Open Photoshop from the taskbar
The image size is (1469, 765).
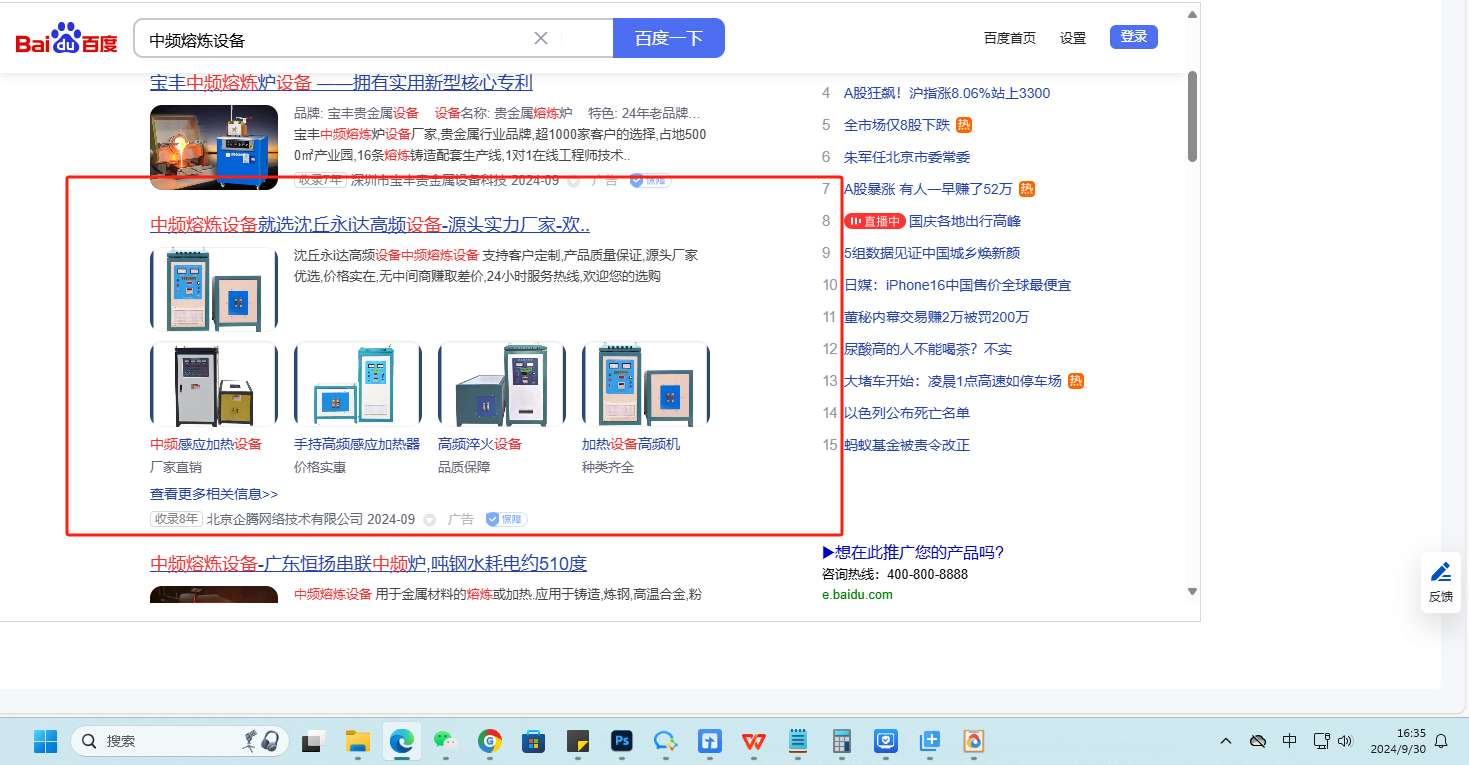point(622,741)
